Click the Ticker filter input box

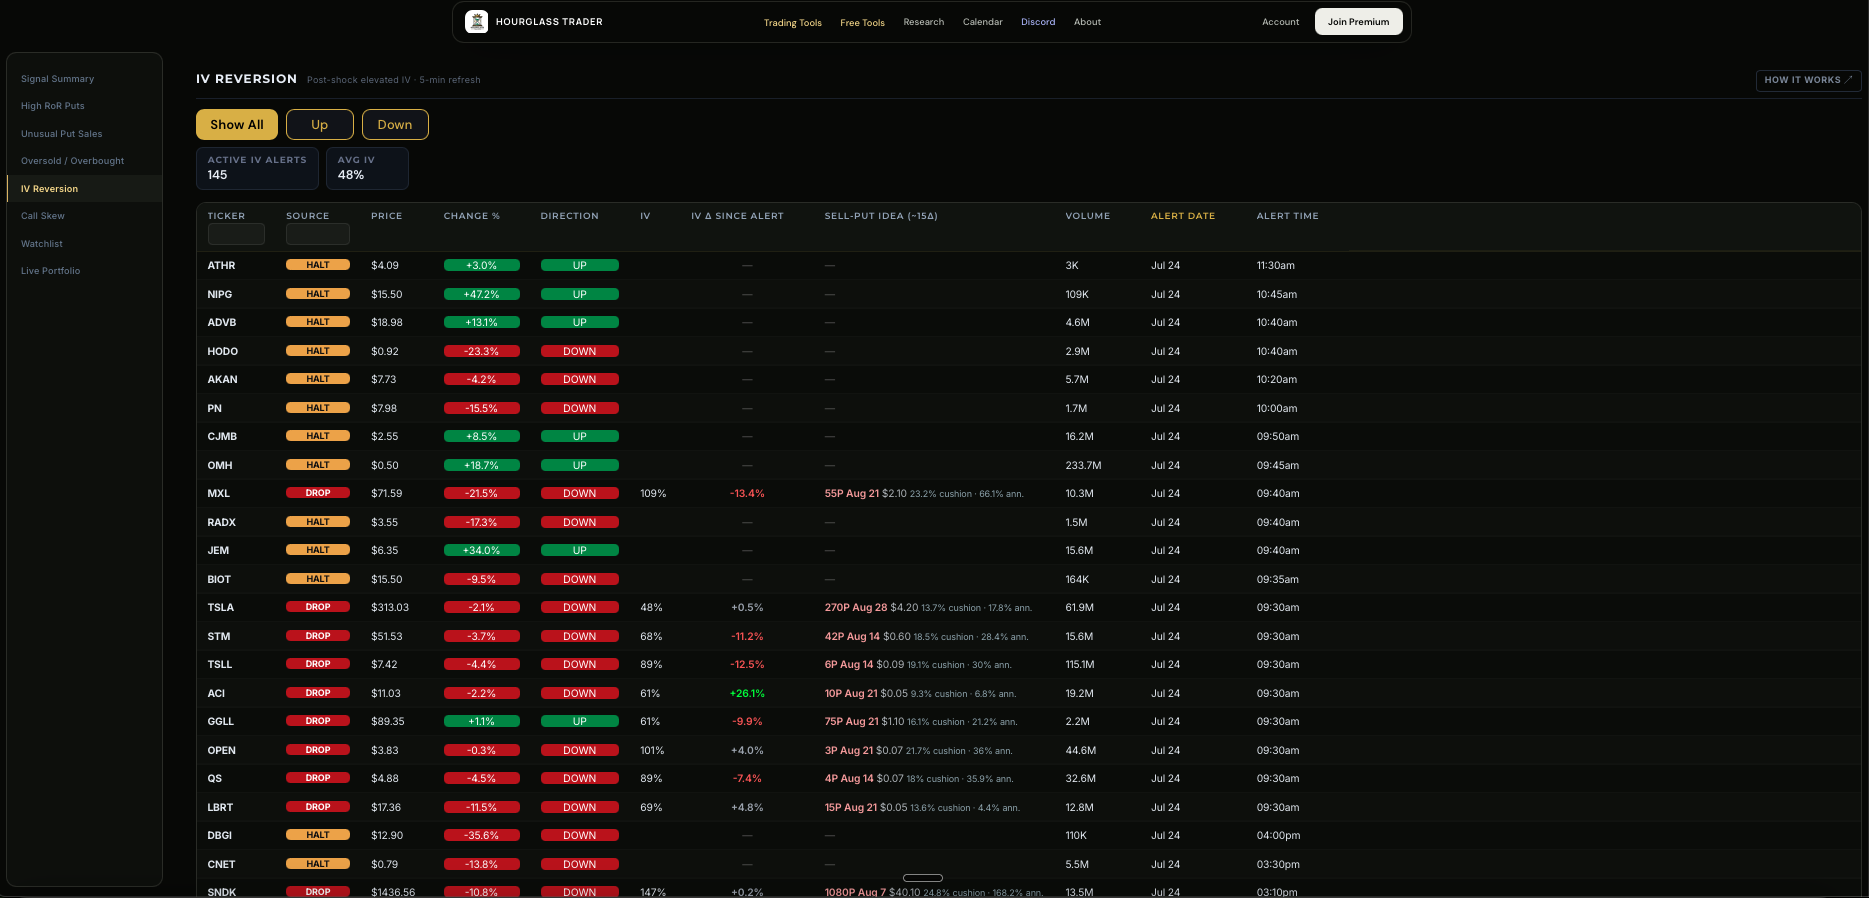click(236, 234)
